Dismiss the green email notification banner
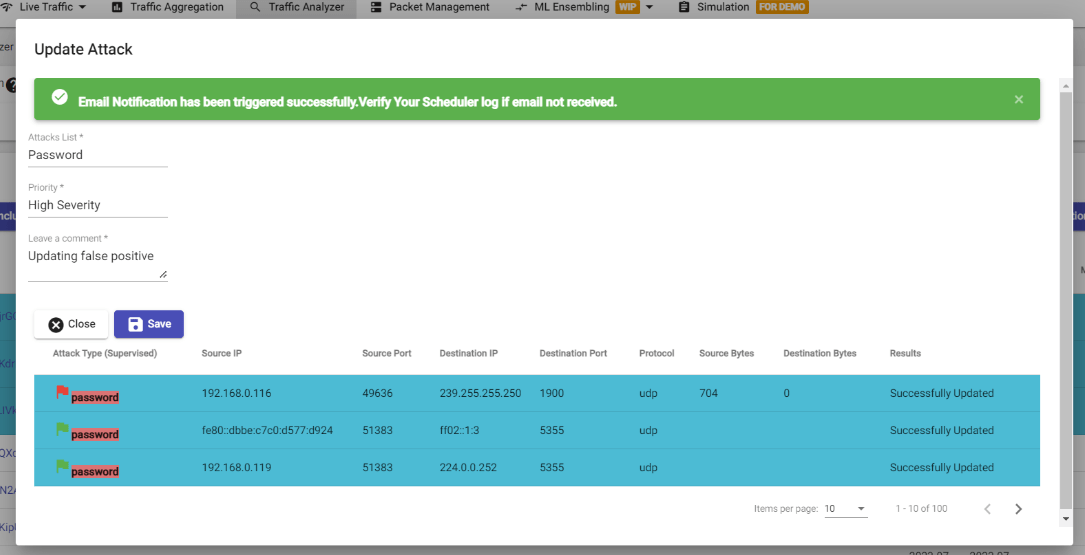This screenshot has width=1085, height=555. 1019,100
